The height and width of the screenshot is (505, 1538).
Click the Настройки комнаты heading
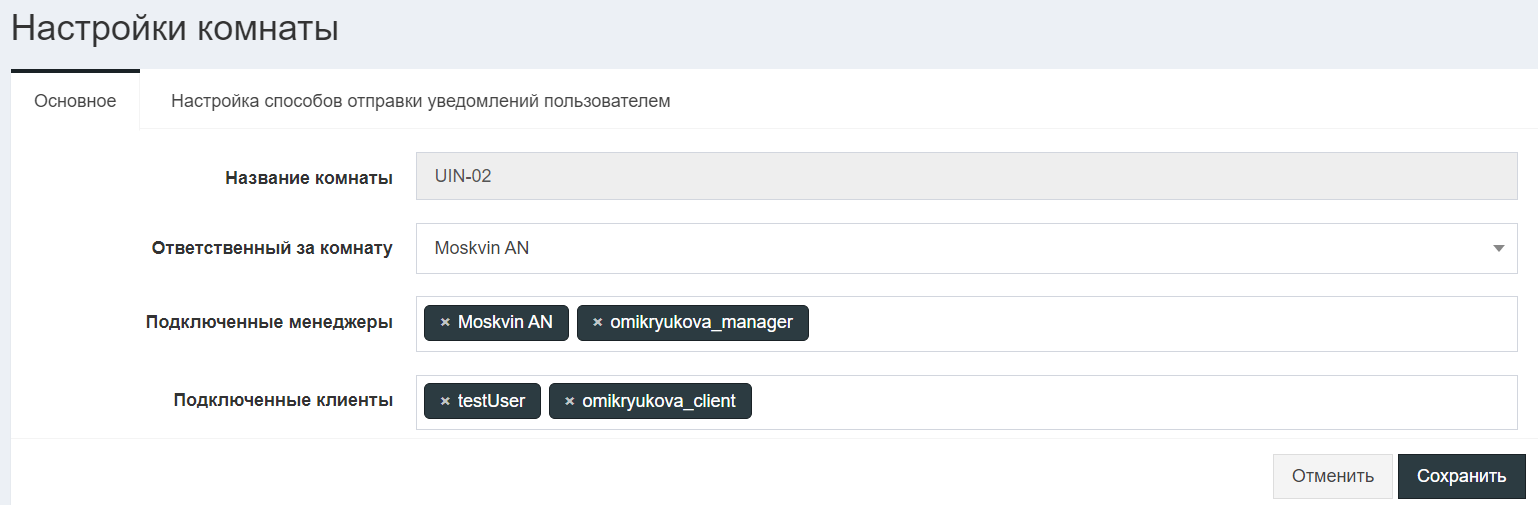(175, 28)
